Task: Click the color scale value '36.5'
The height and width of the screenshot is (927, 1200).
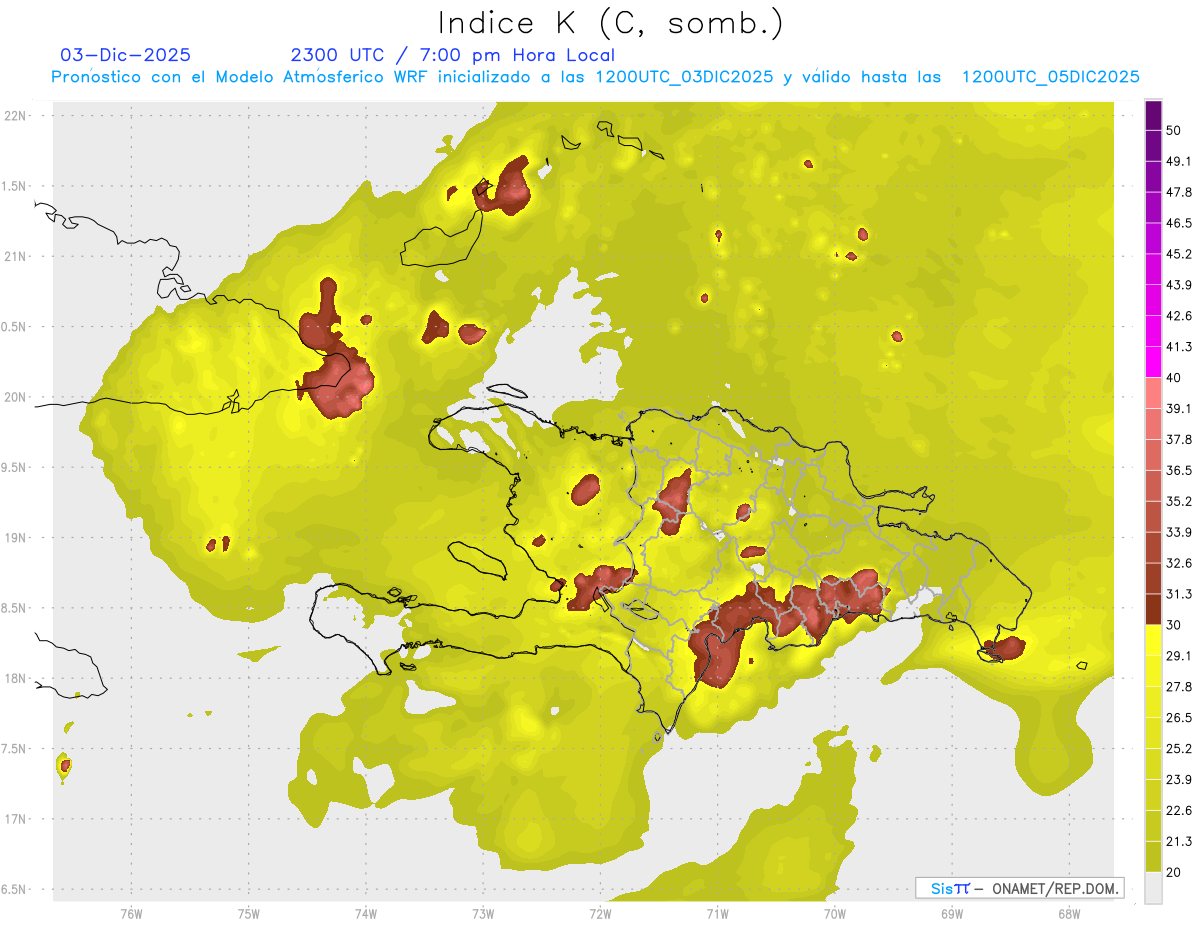Action: coord(1179,470)
